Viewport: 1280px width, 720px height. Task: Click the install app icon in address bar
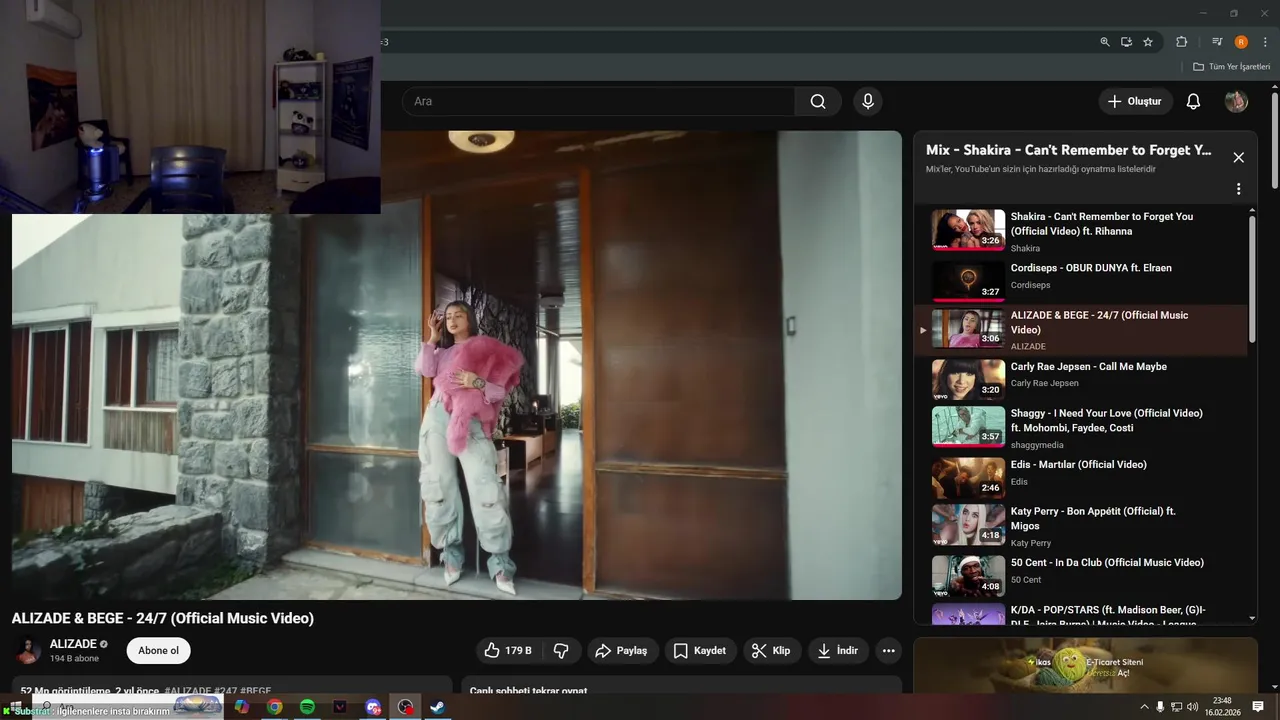pyautogui.click(x=1126, y=42)
